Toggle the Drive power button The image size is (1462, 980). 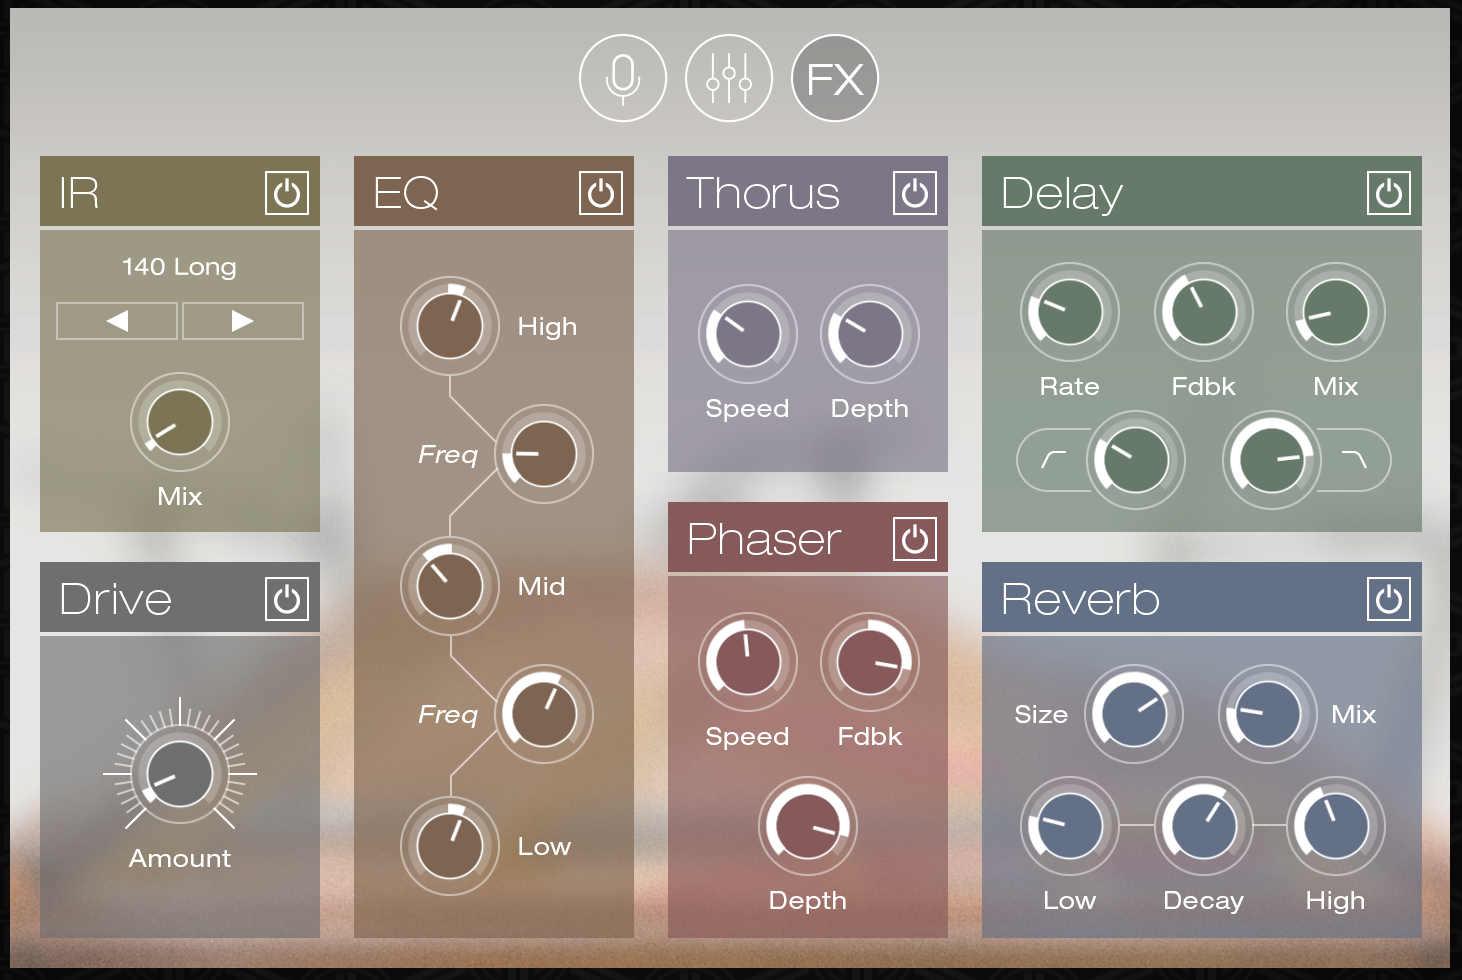287,599
